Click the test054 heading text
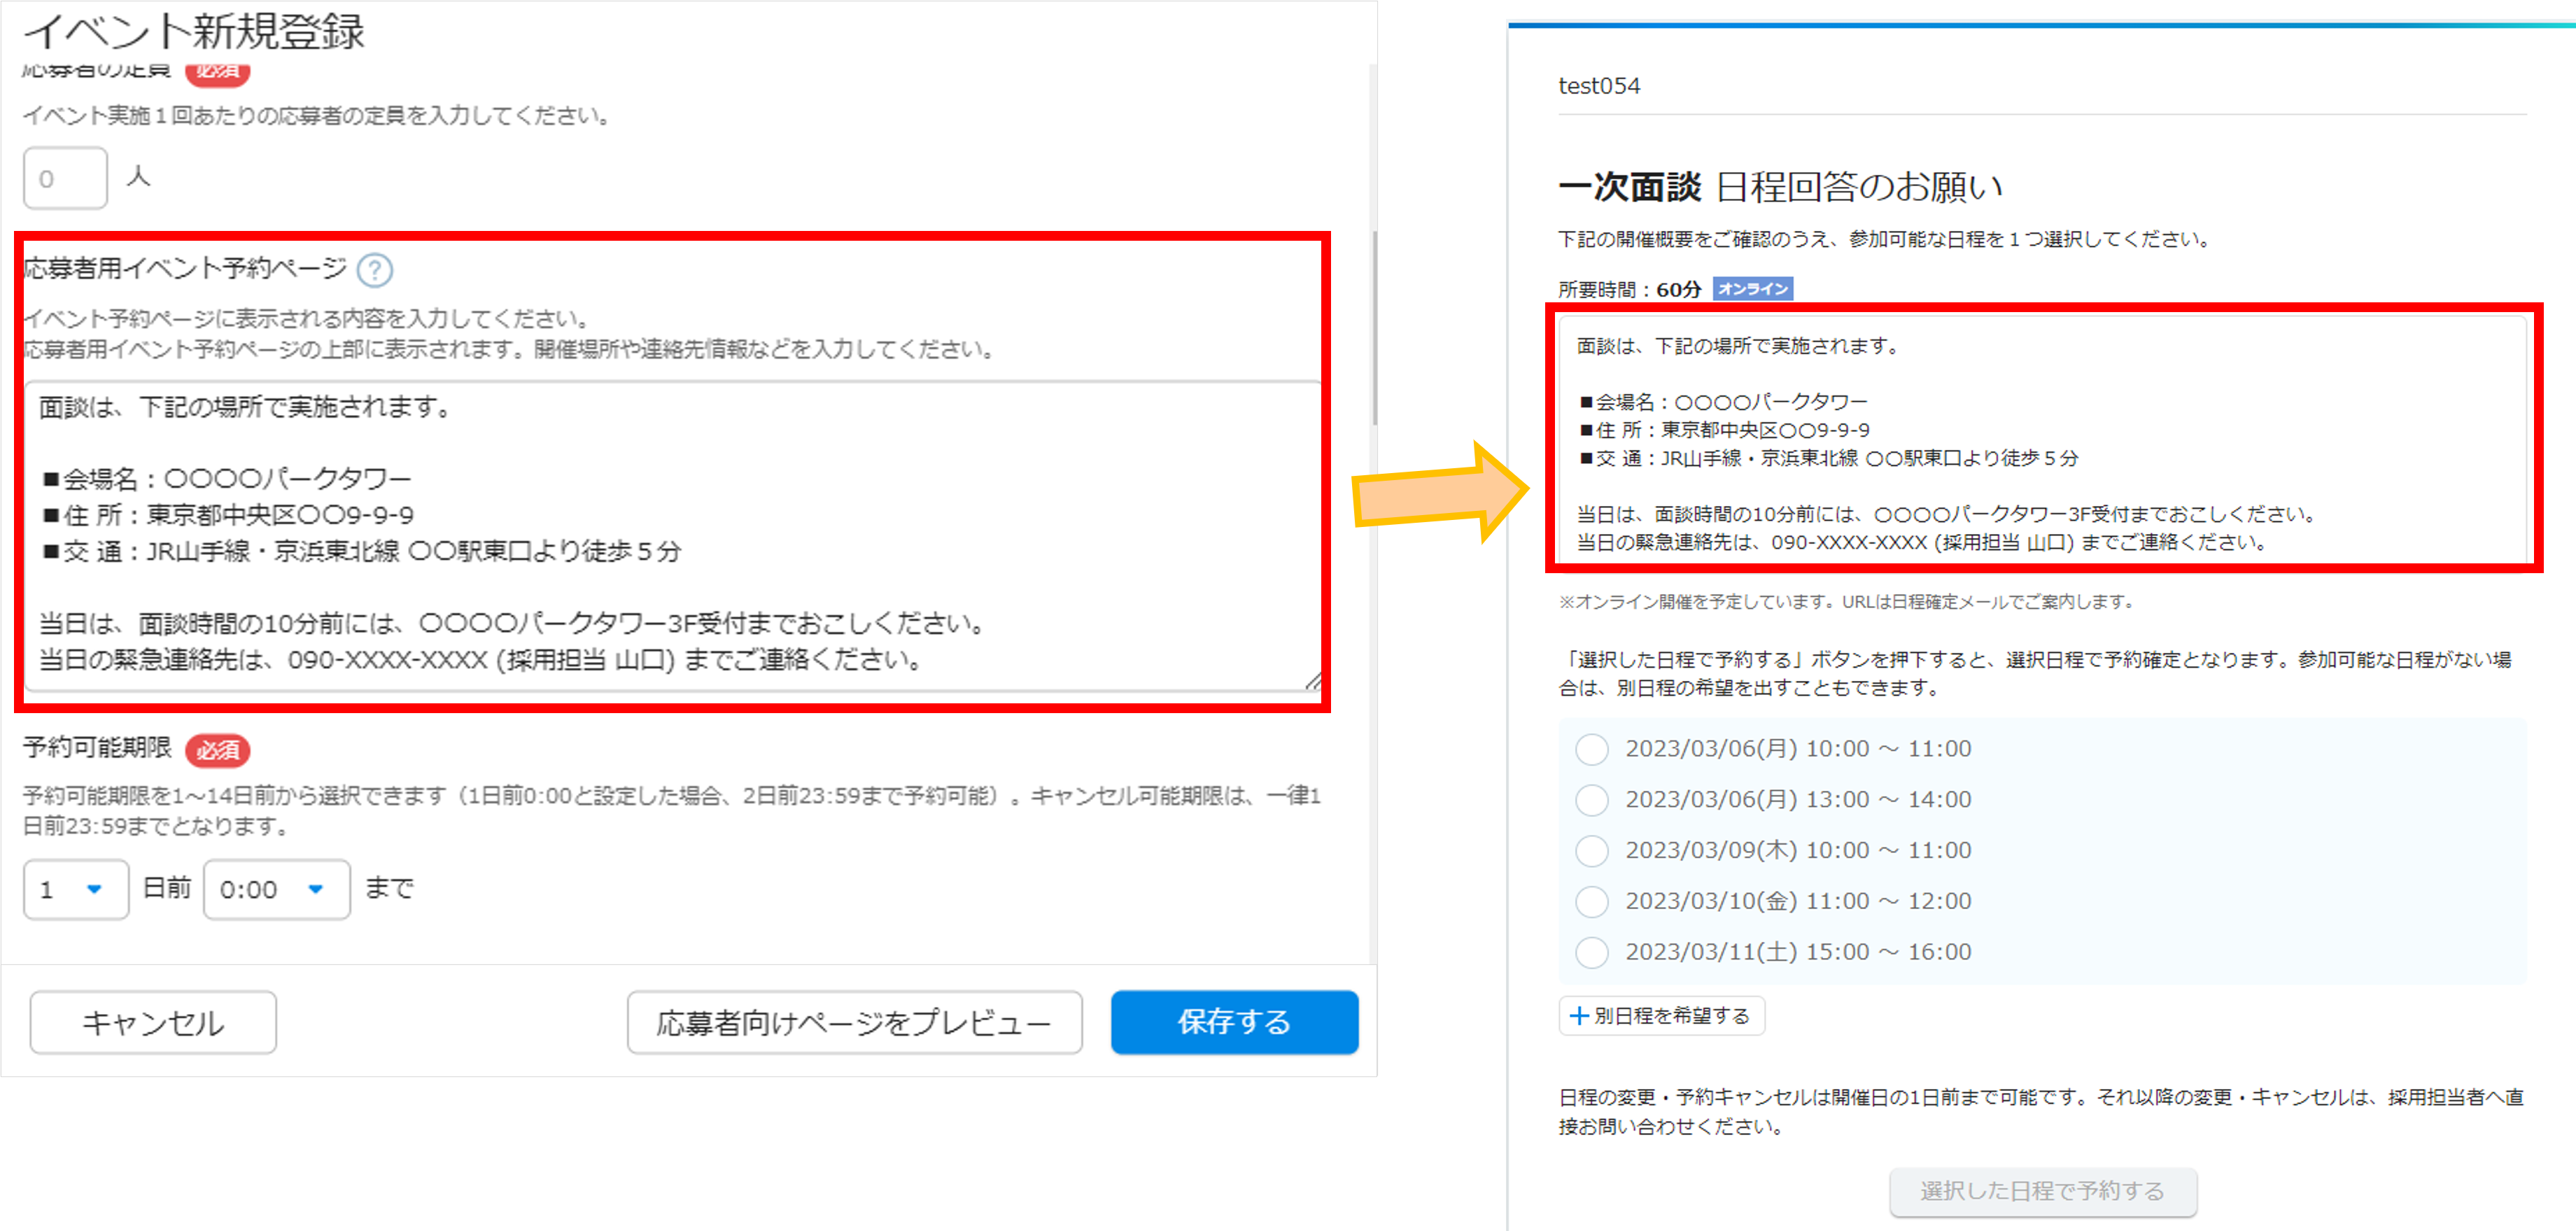Image resolution: width=2576 pixels, height=1231 pixels. 1599,86
